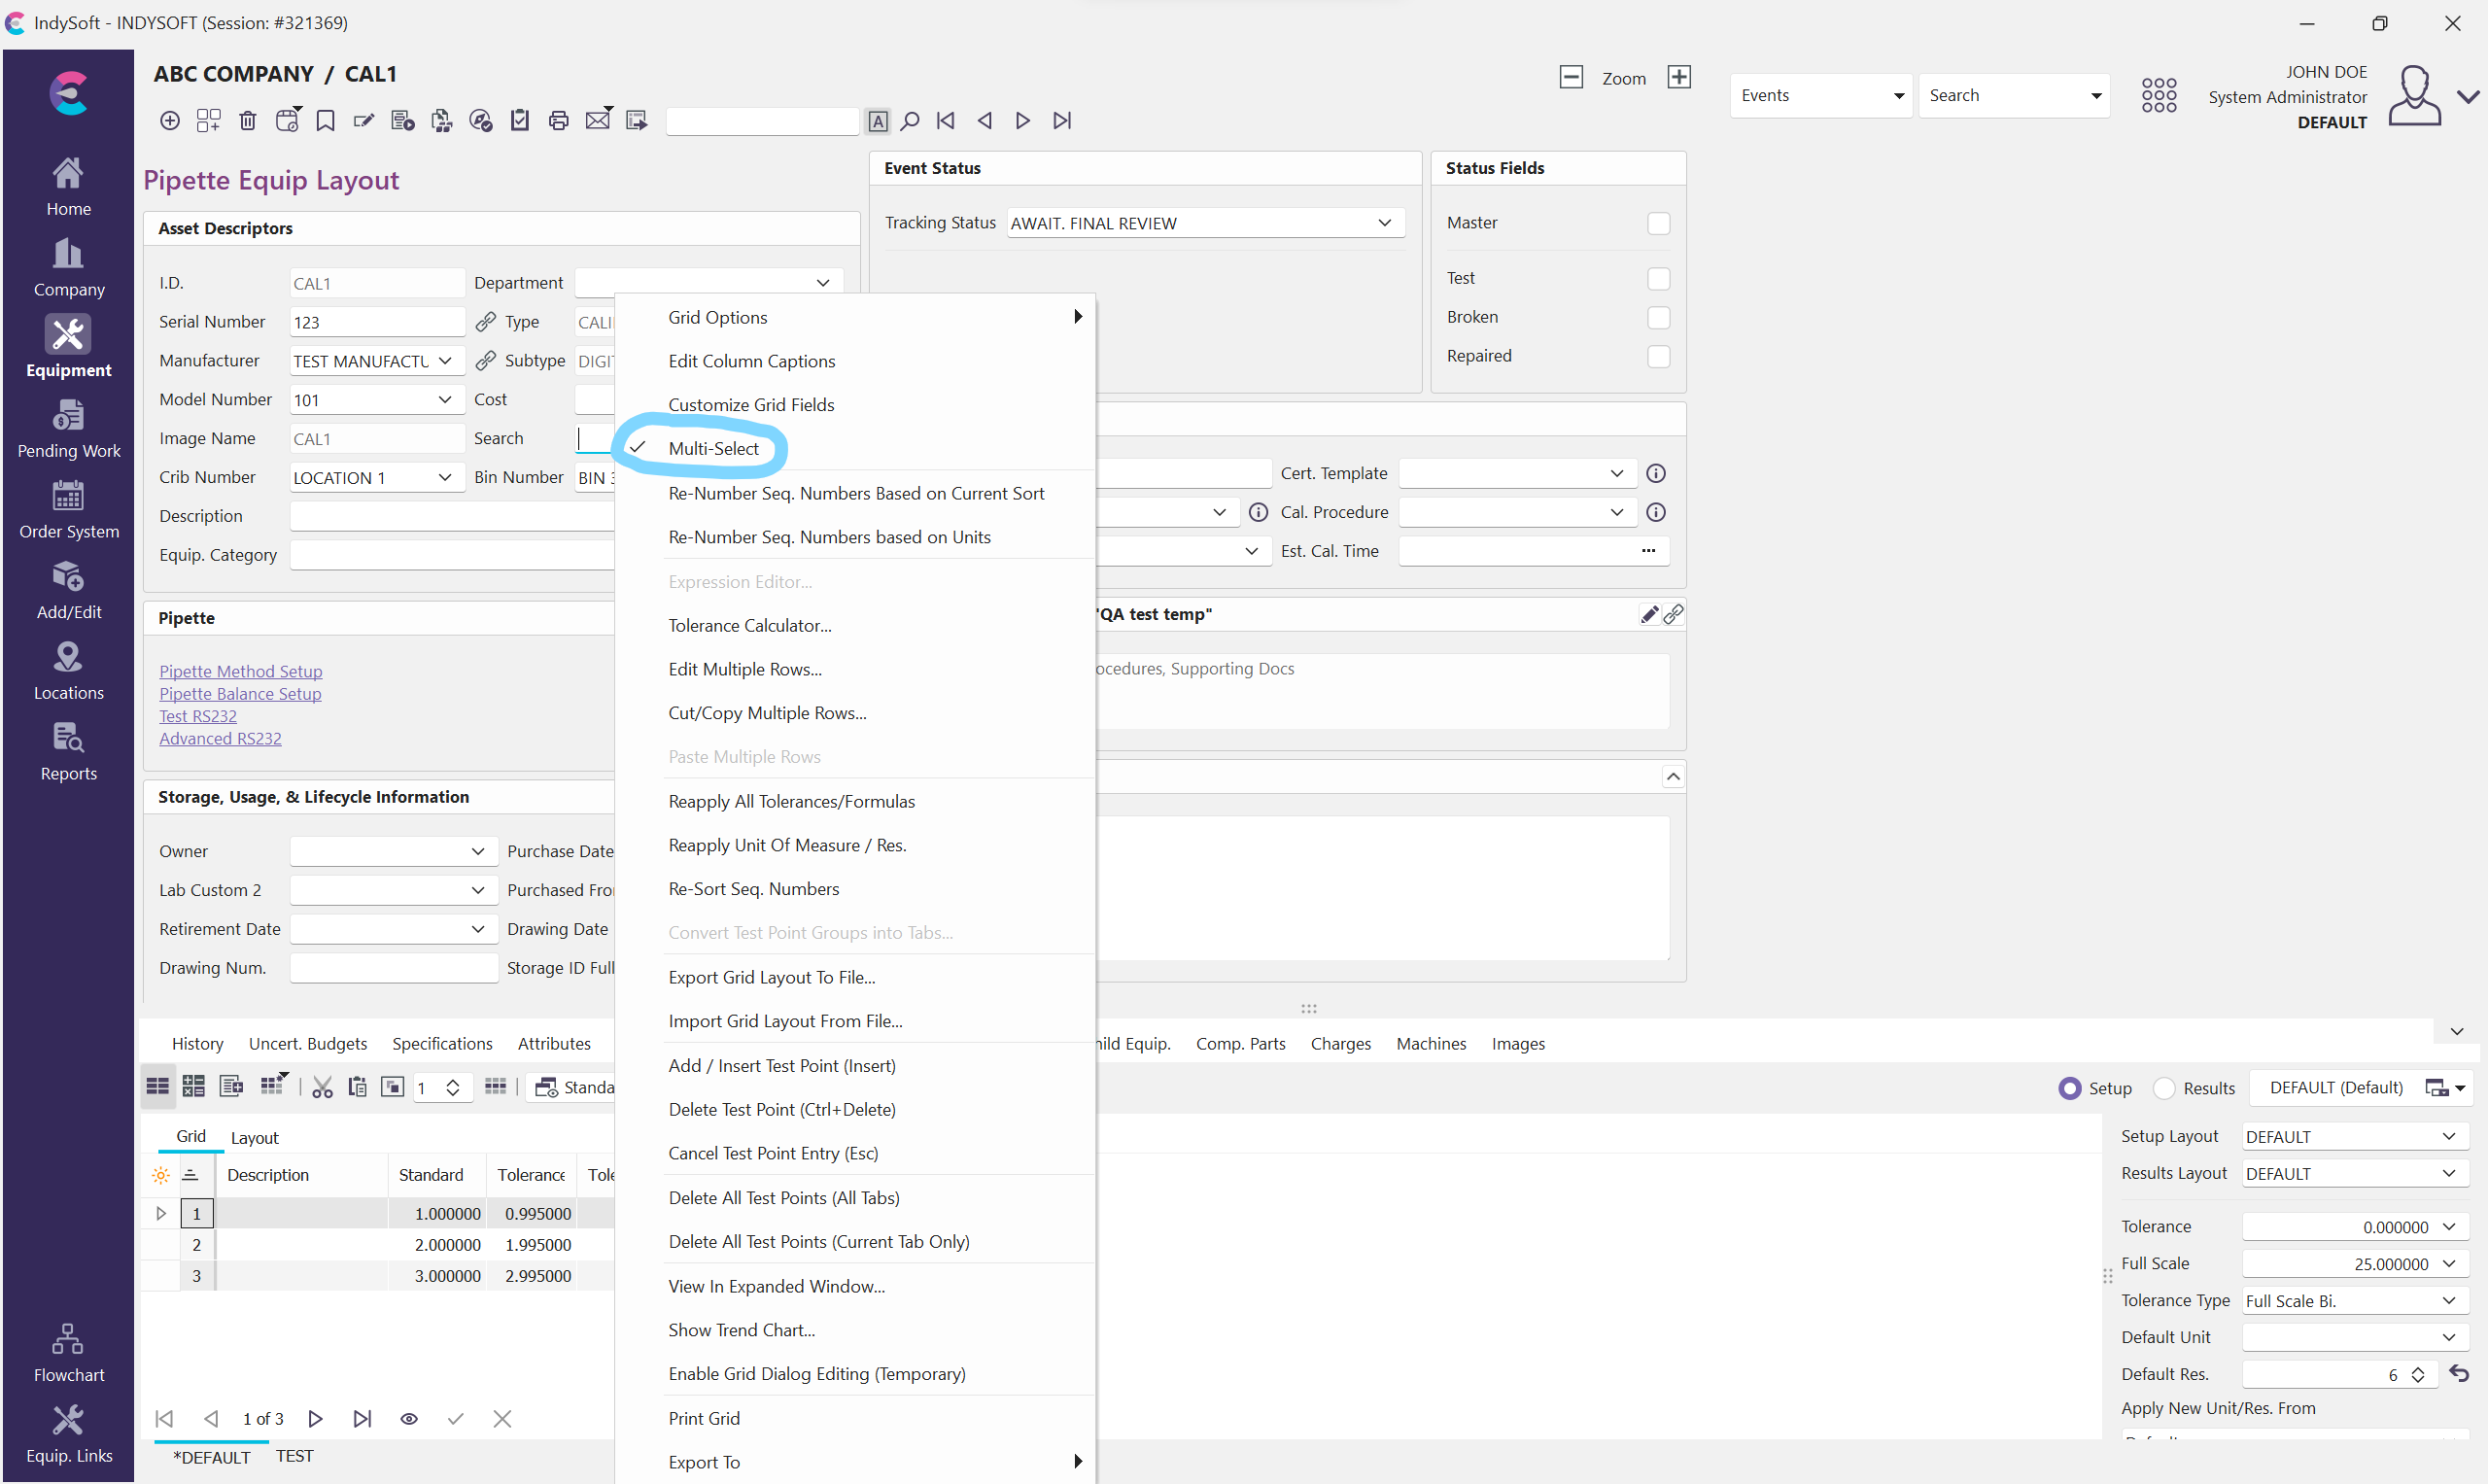Open the Crib Number dropdown
Viewport: 2488px width, 1484px height.
(445, 477)
